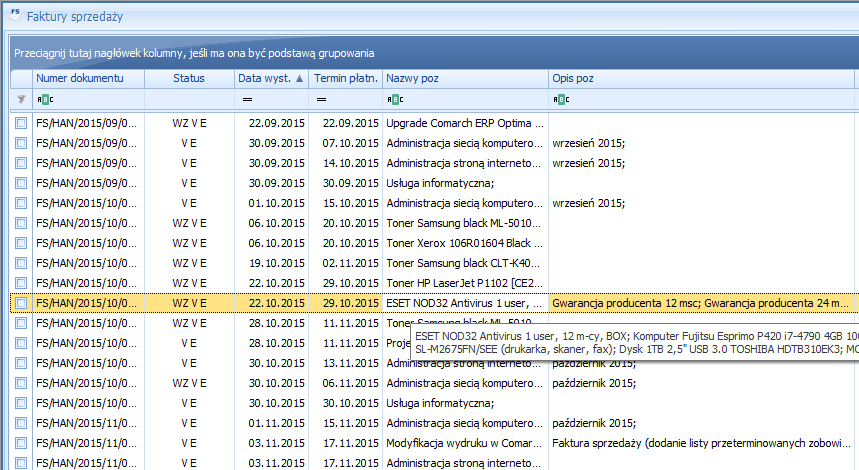Viewport: 859px width, 470px height.
Task: Click 'Faktury sprzedaży' window title
Action: [x=75, y=16]
